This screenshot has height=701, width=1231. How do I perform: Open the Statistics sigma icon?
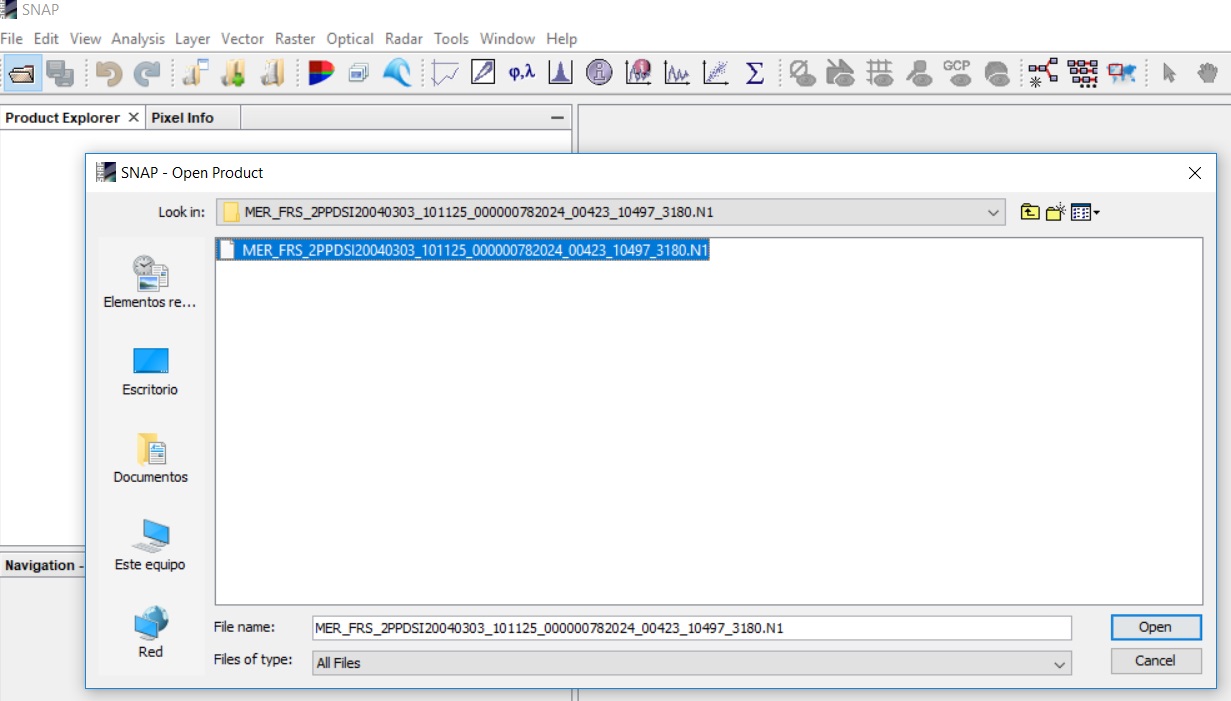pyautogui.click(x=755, y=73)
